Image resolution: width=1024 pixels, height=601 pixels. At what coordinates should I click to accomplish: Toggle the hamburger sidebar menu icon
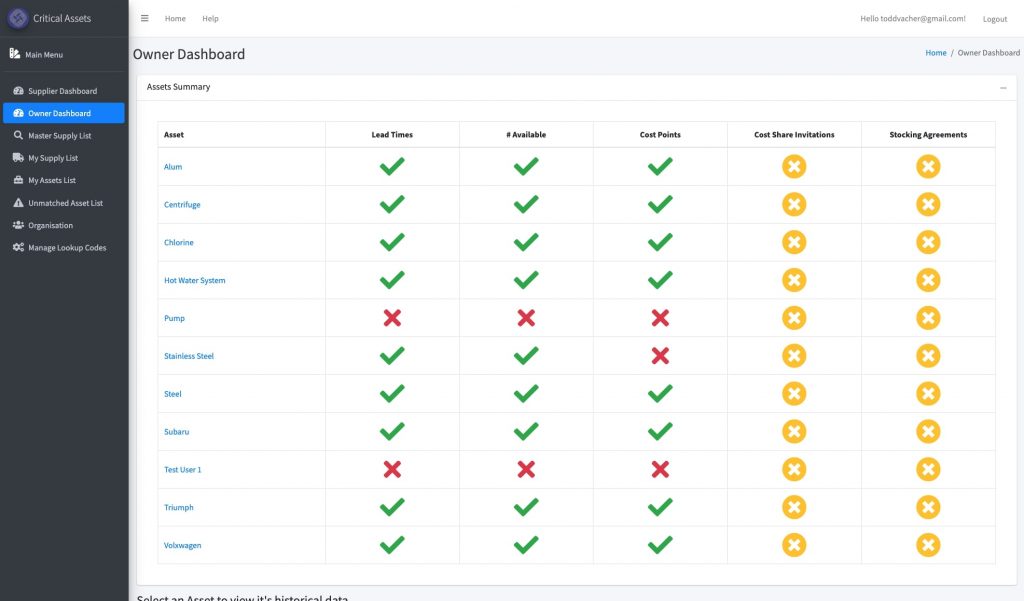pyautogui.click(x=145, y=18)
